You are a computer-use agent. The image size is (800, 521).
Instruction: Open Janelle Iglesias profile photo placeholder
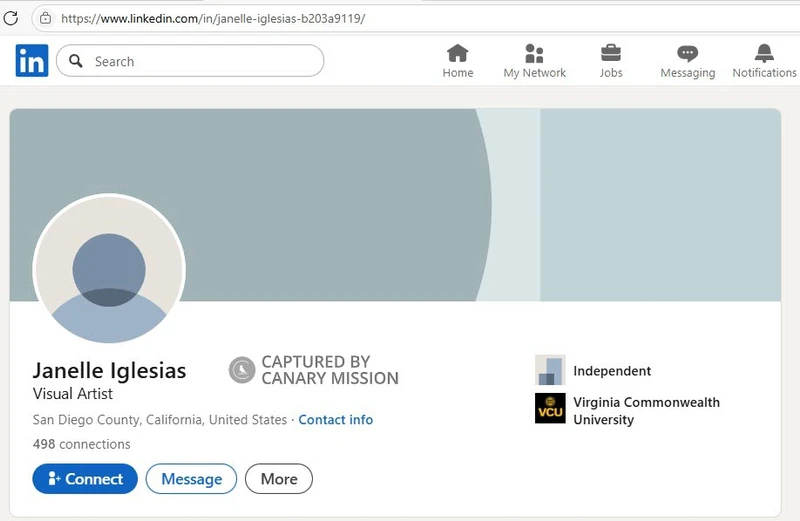click(x=109, y=269)
